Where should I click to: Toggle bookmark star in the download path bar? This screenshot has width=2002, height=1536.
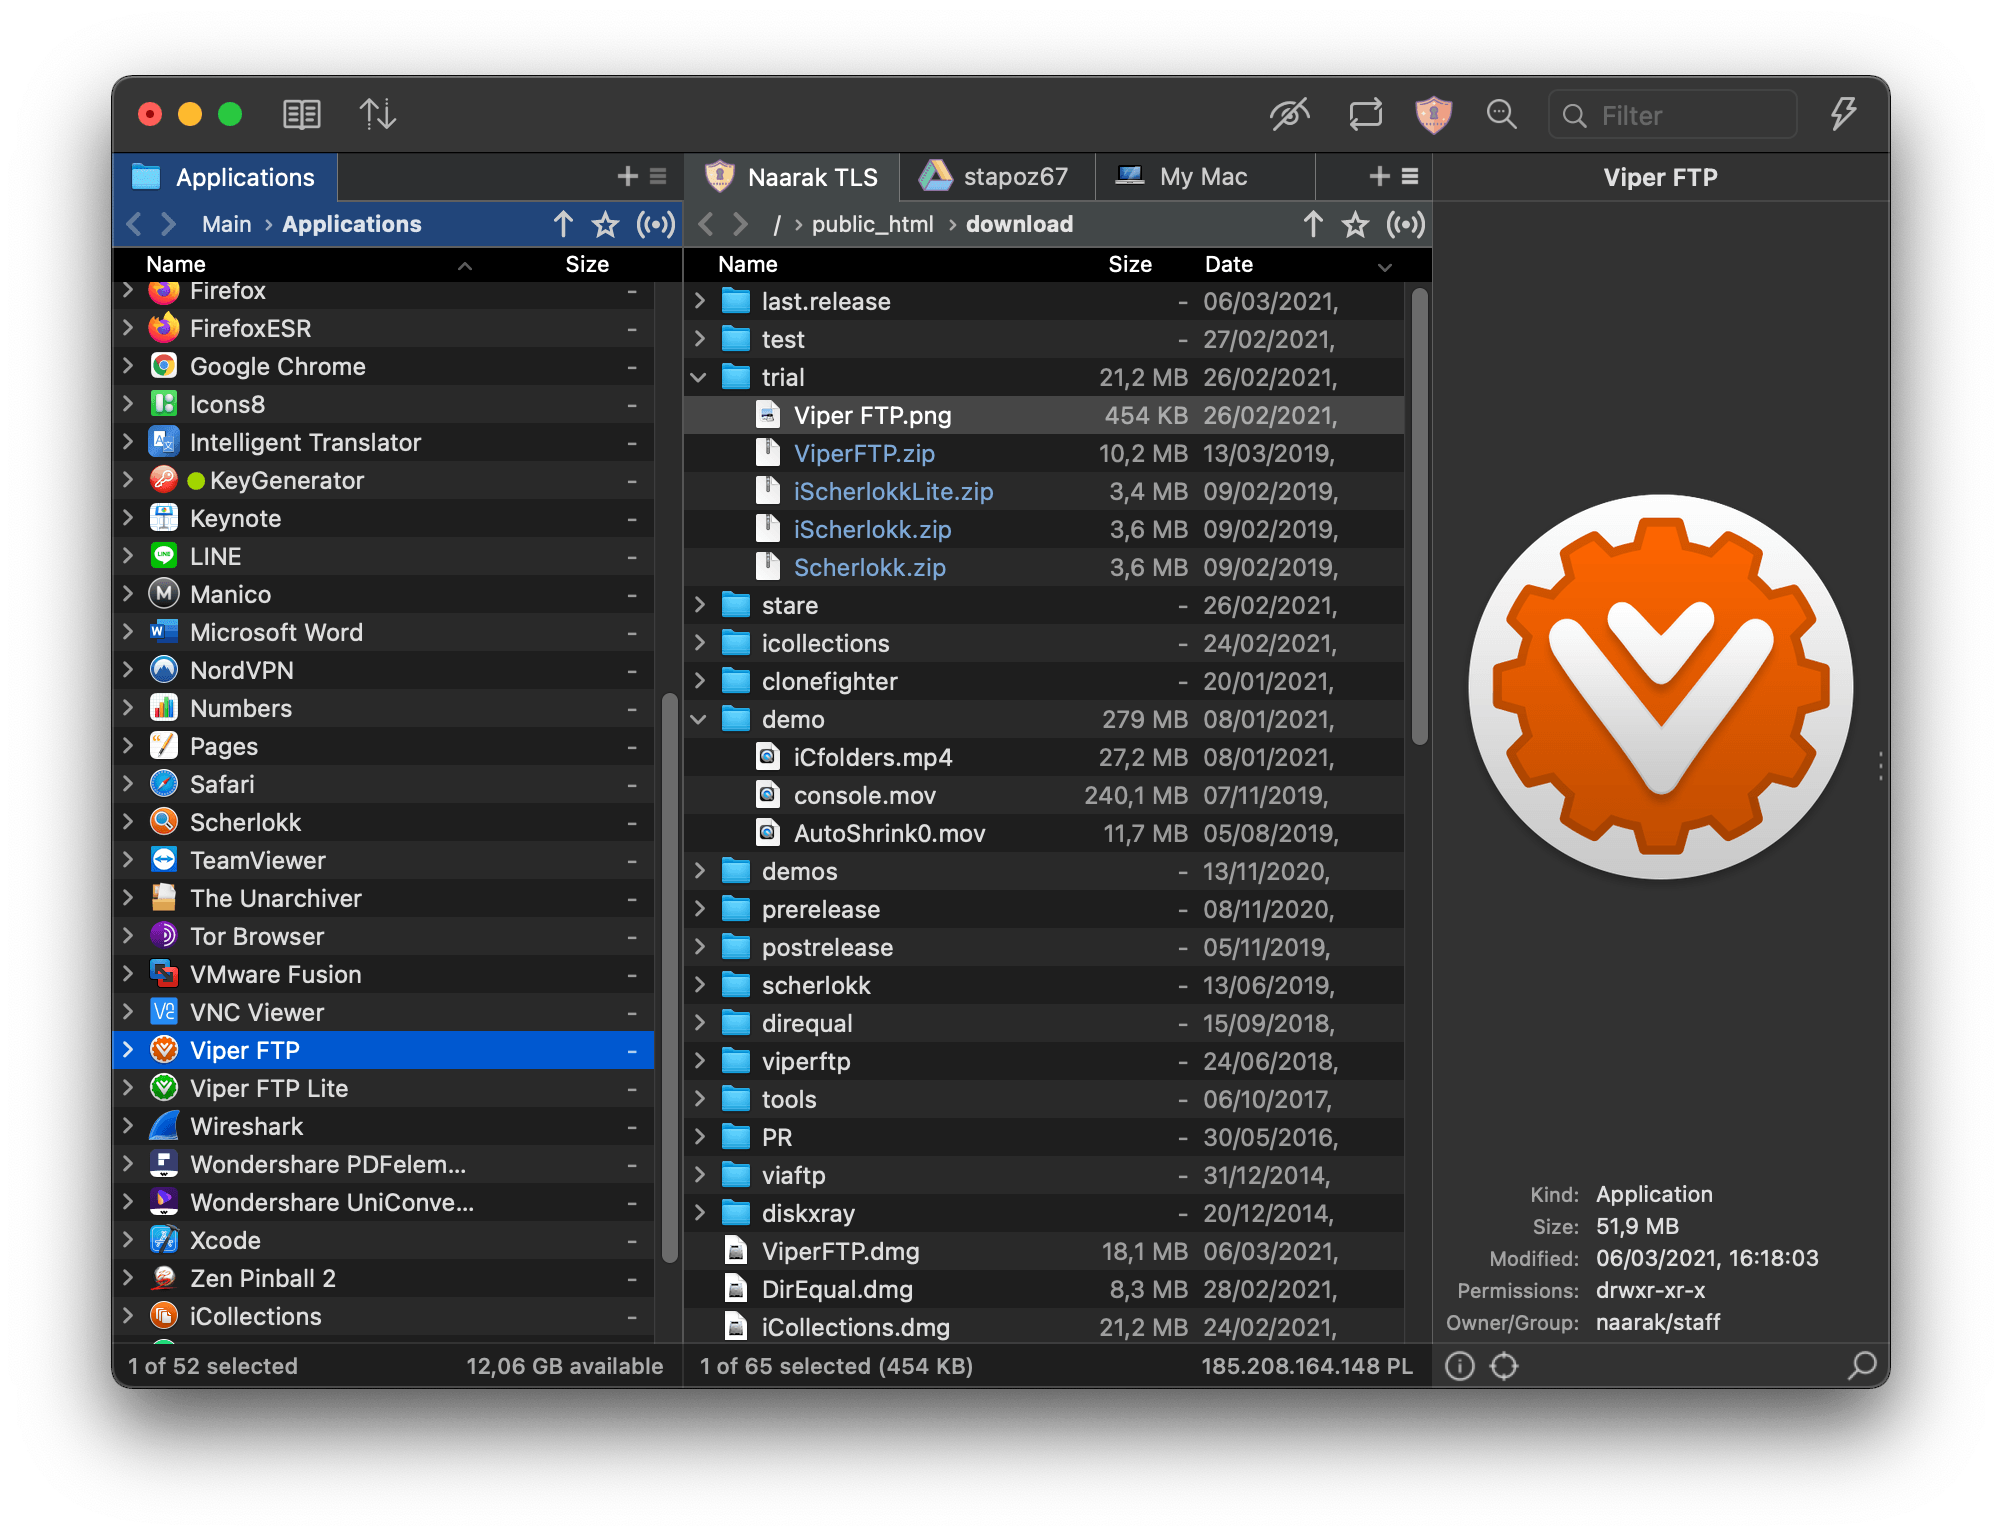(1355, 225)
